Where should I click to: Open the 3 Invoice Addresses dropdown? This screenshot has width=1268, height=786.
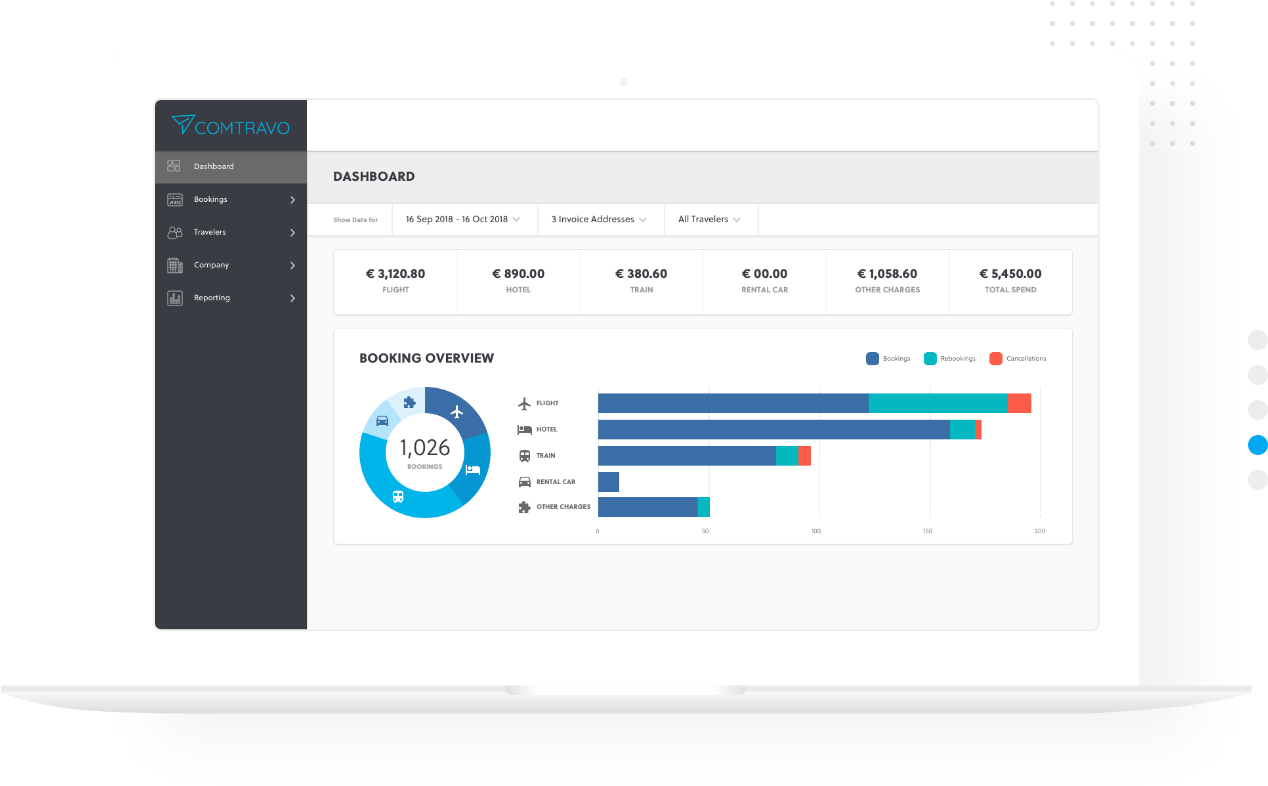click(599, 219)
